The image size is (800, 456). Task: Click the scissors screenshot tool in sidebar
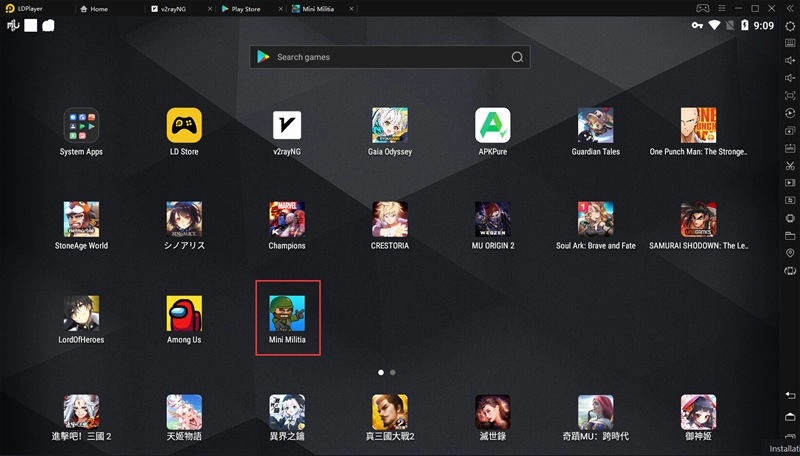pyautogui.click(x=790, y=165)
